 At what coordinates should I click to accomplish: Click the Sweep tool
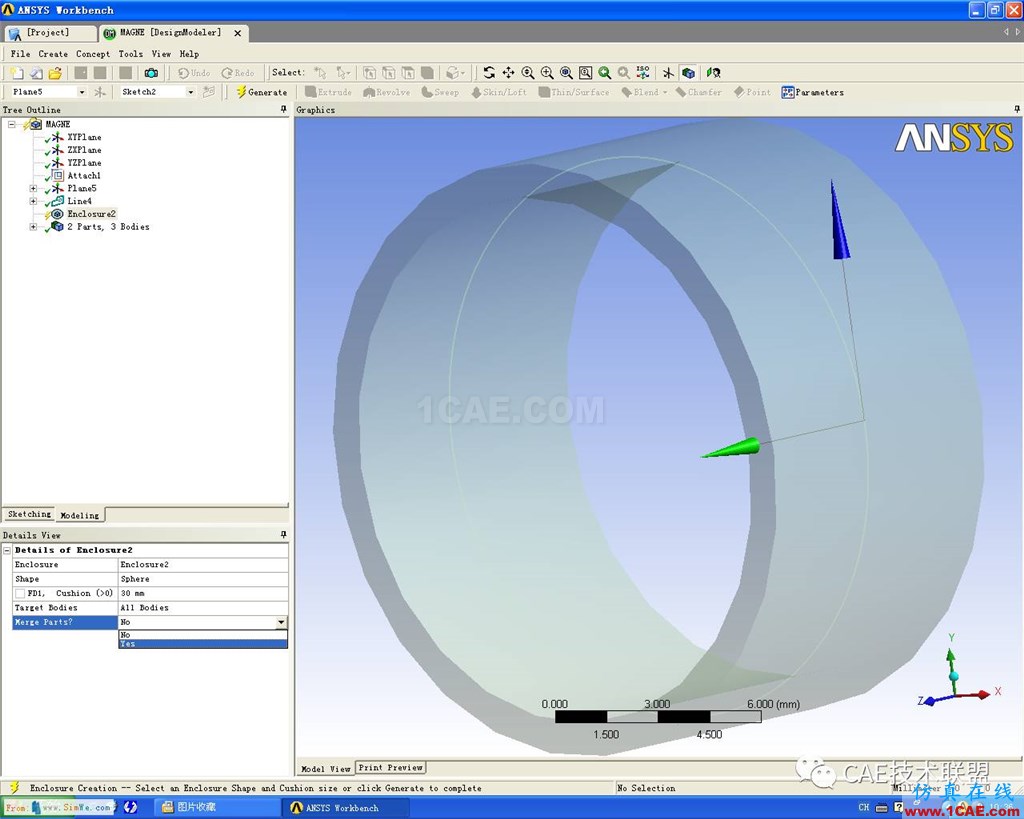click(440, 92)
